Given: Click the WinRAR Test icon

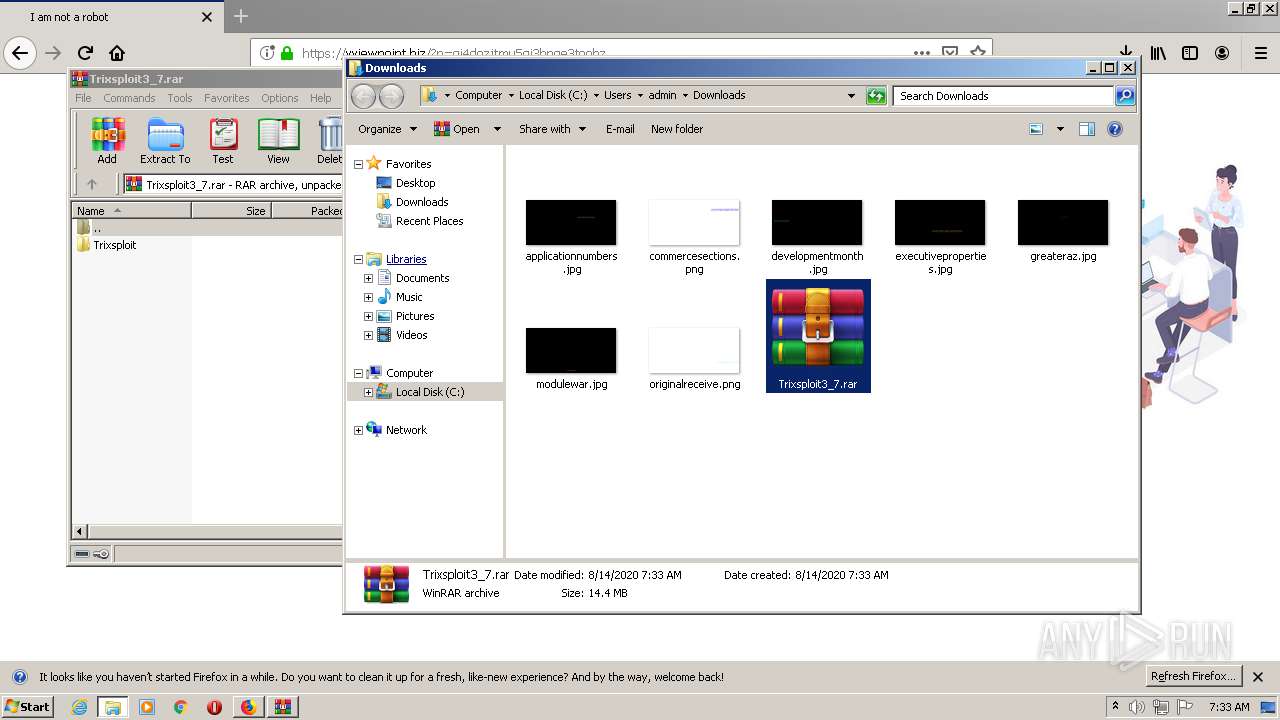Looking at the screenshot, I should click(223, 140).
